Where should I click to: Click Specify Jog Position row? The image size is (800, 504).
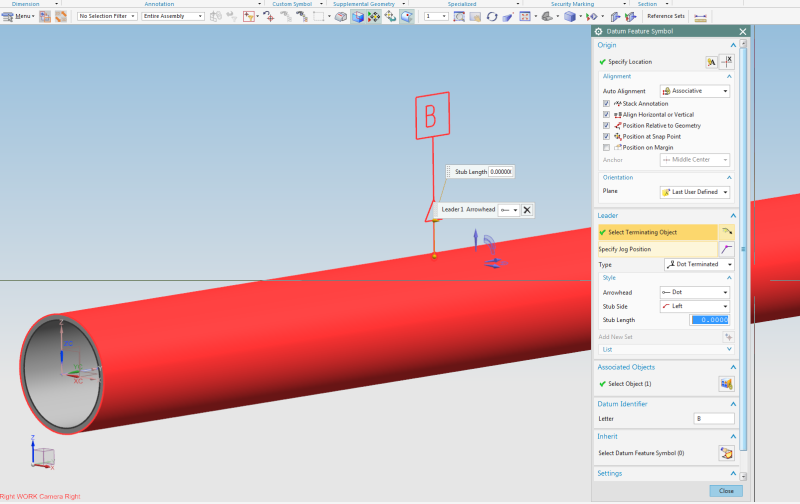click(658, 249)
